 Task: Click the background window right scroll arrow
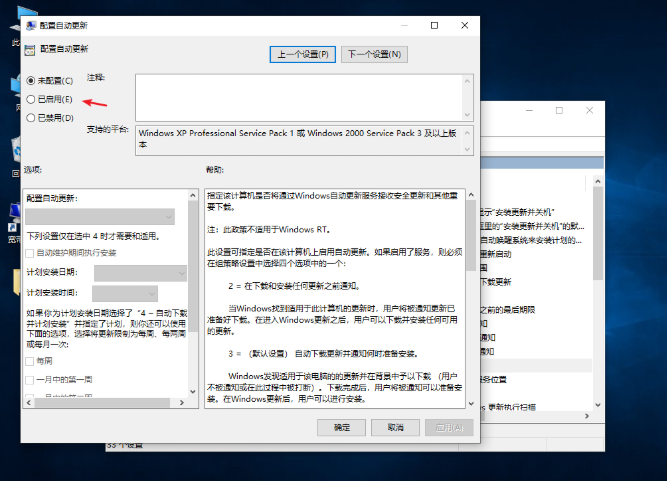[587, 416]
